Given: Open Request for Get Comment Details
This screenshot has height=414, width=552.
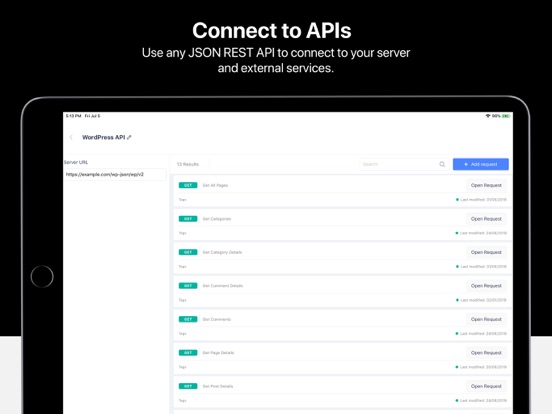Looking at the screenshot, I should (x=486, y=286).
